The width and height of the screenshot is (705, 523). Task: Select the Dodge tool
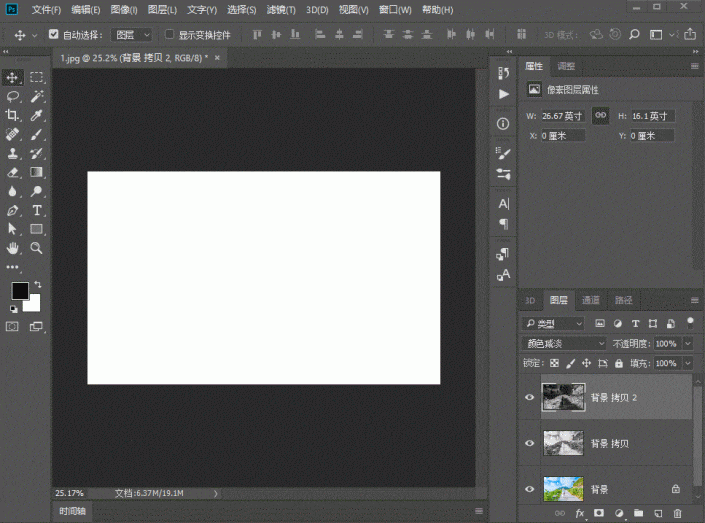37,191
